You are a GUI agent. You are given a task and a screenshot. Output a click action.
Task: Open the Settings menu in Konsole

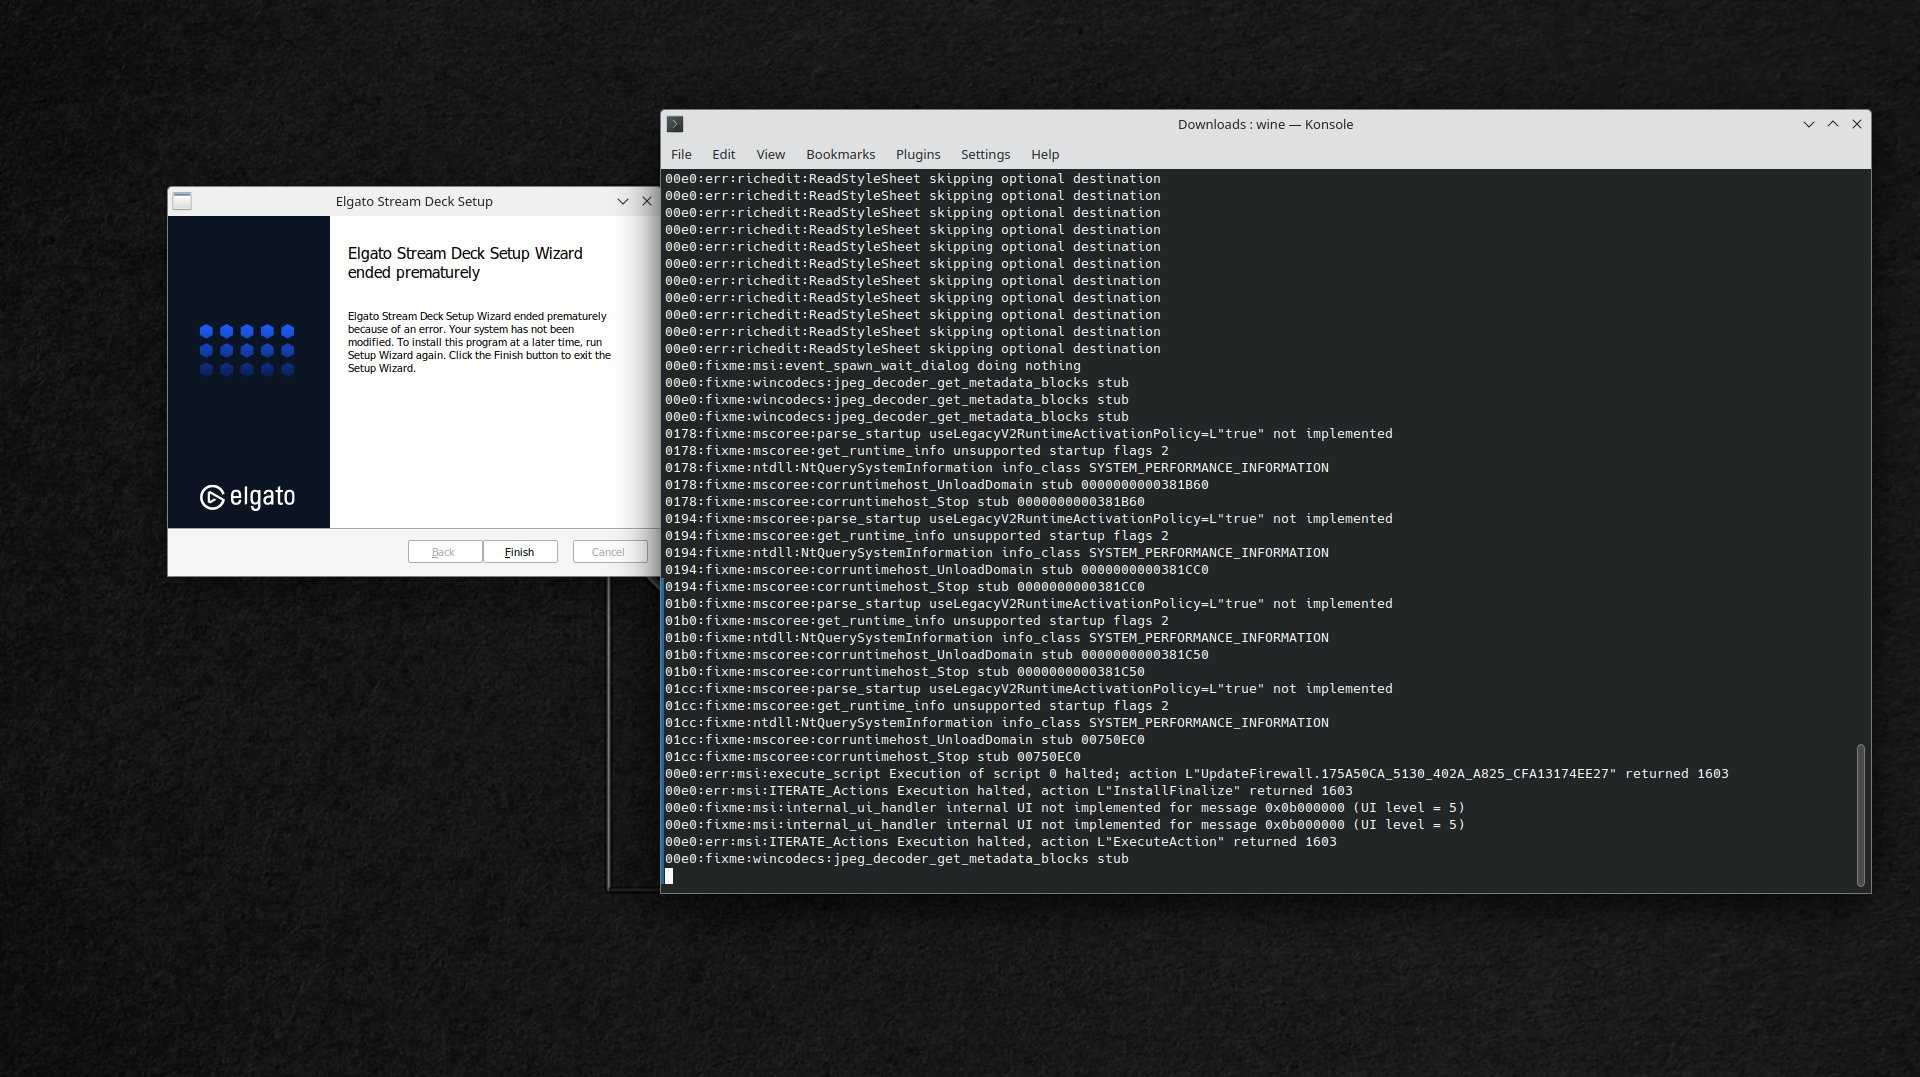click(x=985, y=154)
